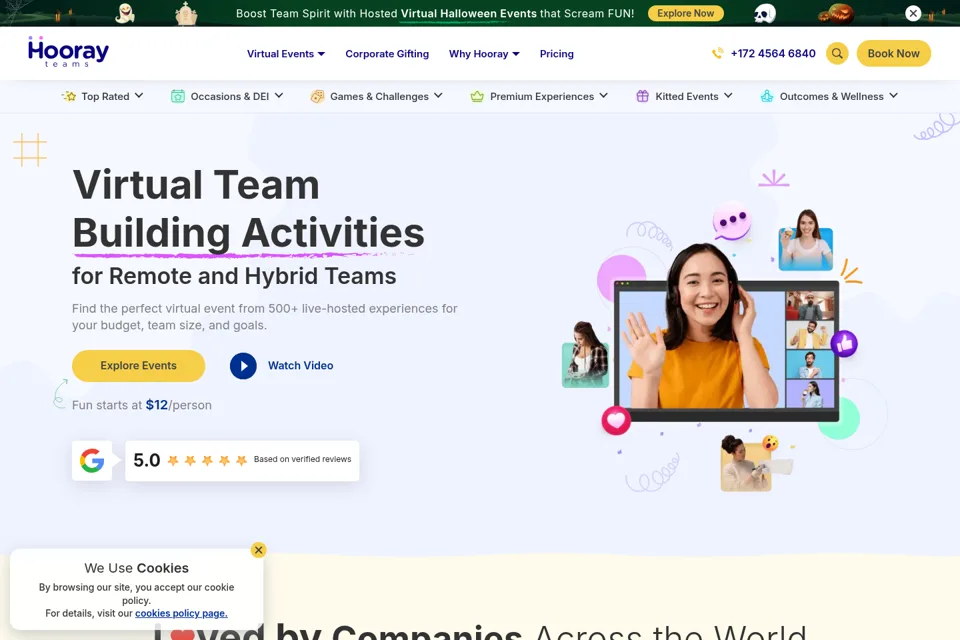This screenshot has height=640, width=960.
Task: Click the Hooray Teams logo
Action: [x=68, y=52]
